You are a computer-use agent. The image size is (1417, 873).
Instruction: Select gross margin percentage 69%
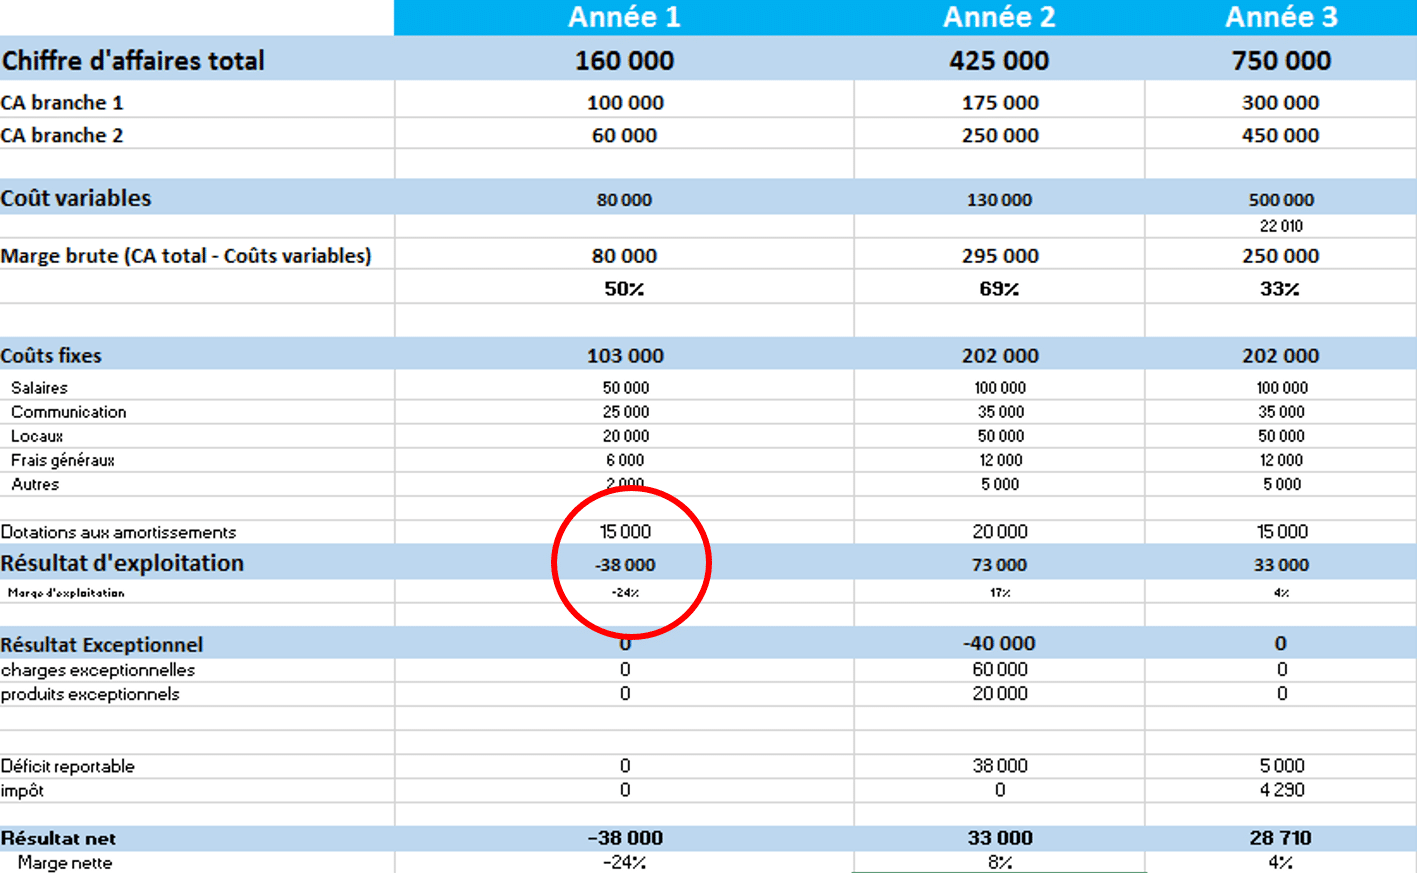coord(999,289)
